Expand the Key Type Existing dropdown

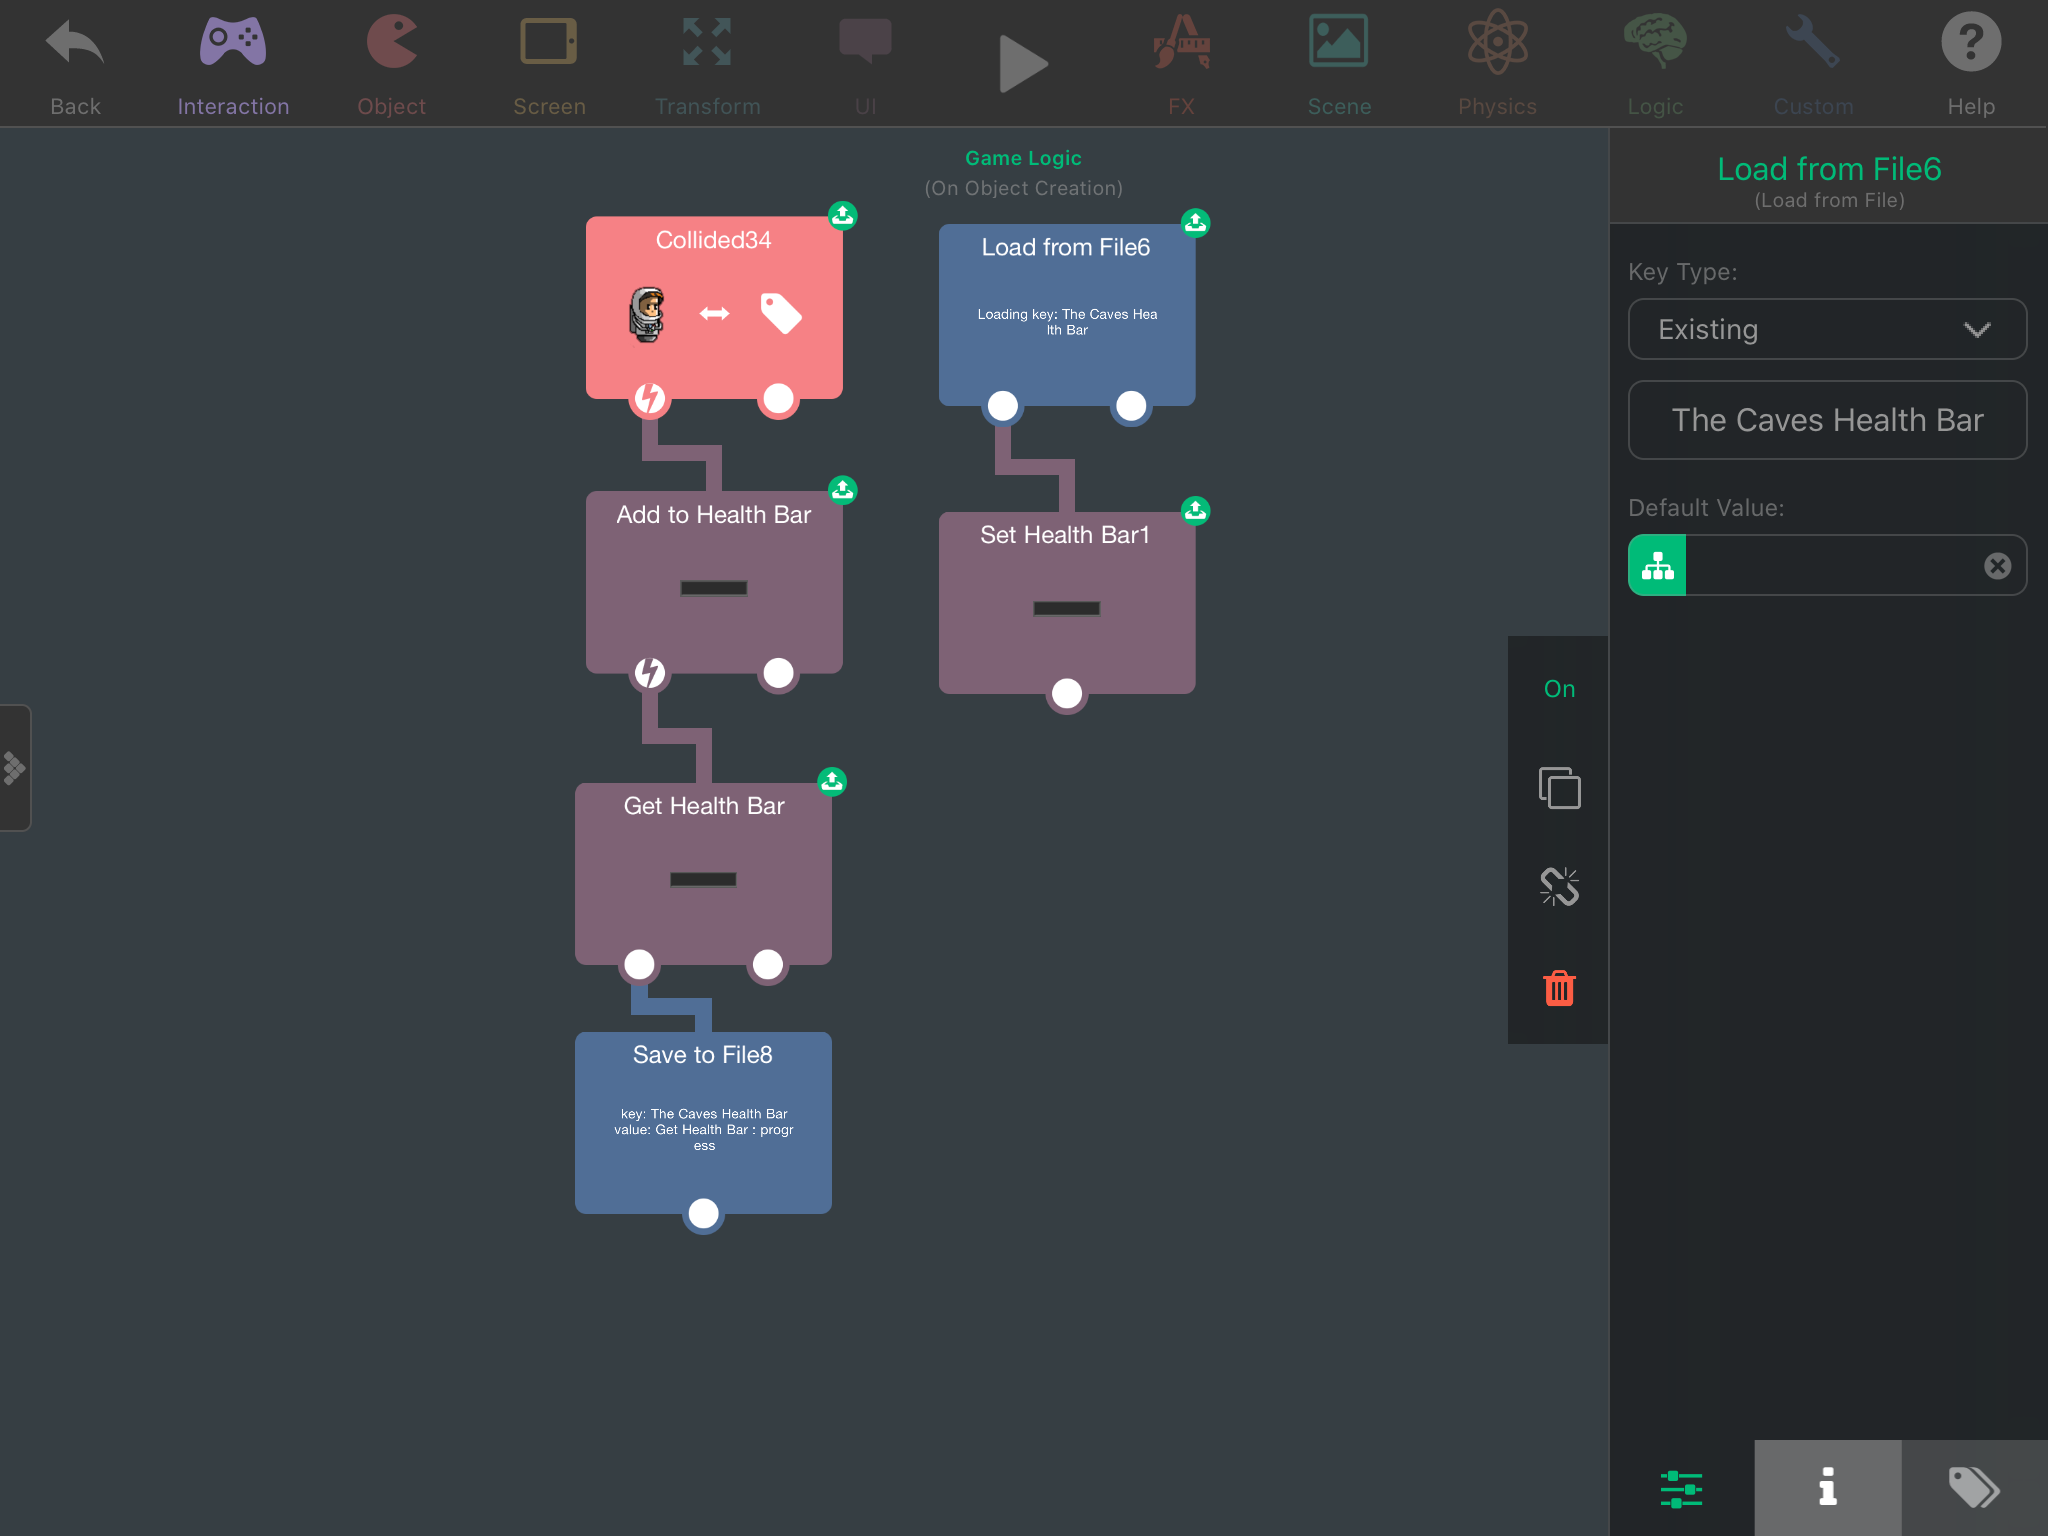(1827, 329)
